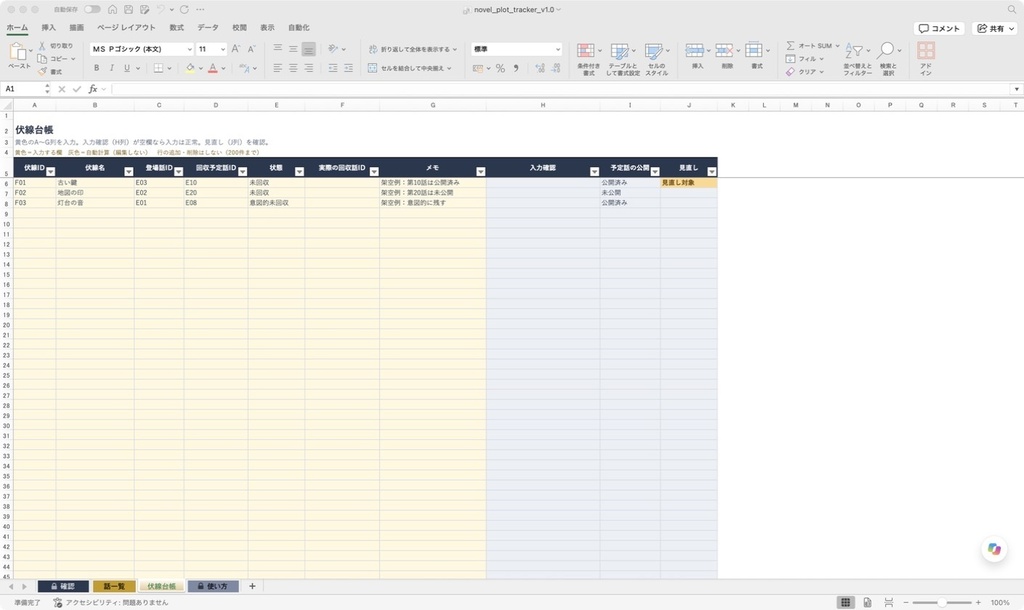Open the クリア clear menu

click(805, 72)
